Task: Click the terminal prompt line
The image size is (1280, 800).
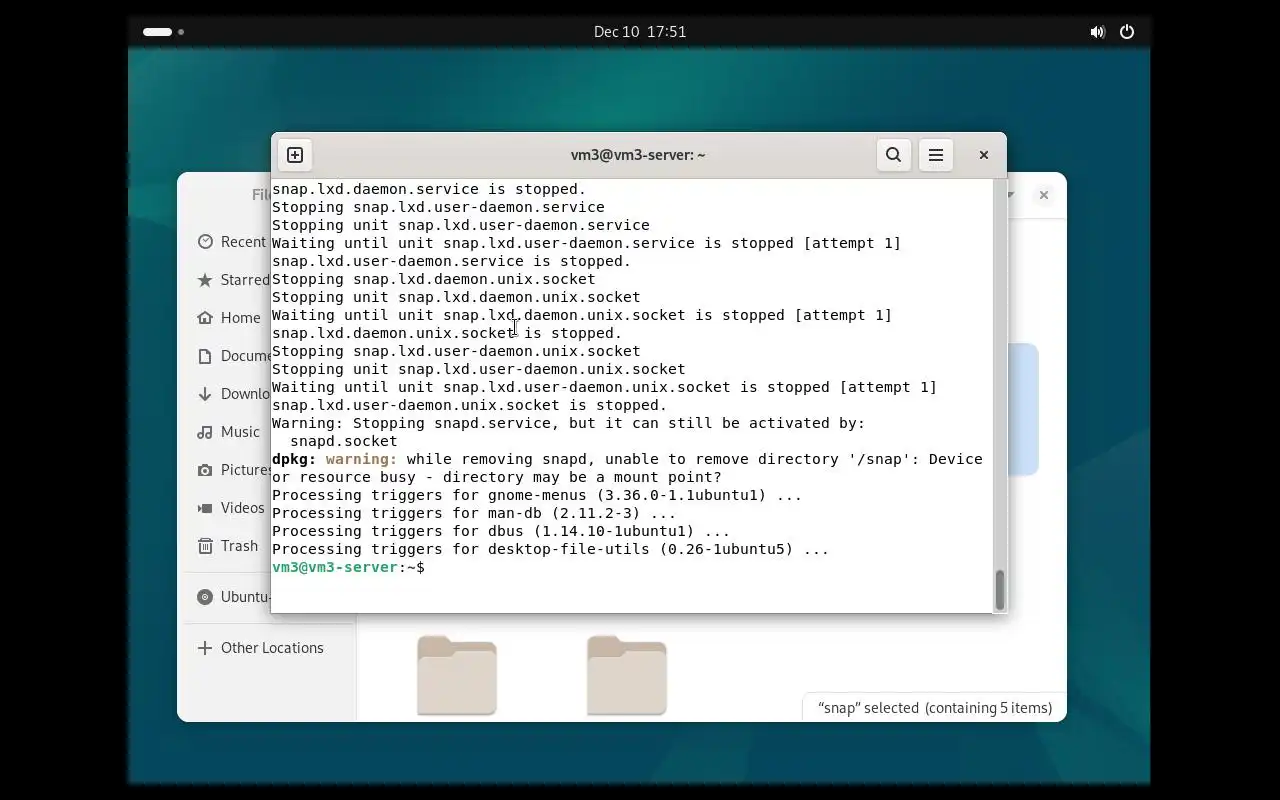Action: coord(348,568)
